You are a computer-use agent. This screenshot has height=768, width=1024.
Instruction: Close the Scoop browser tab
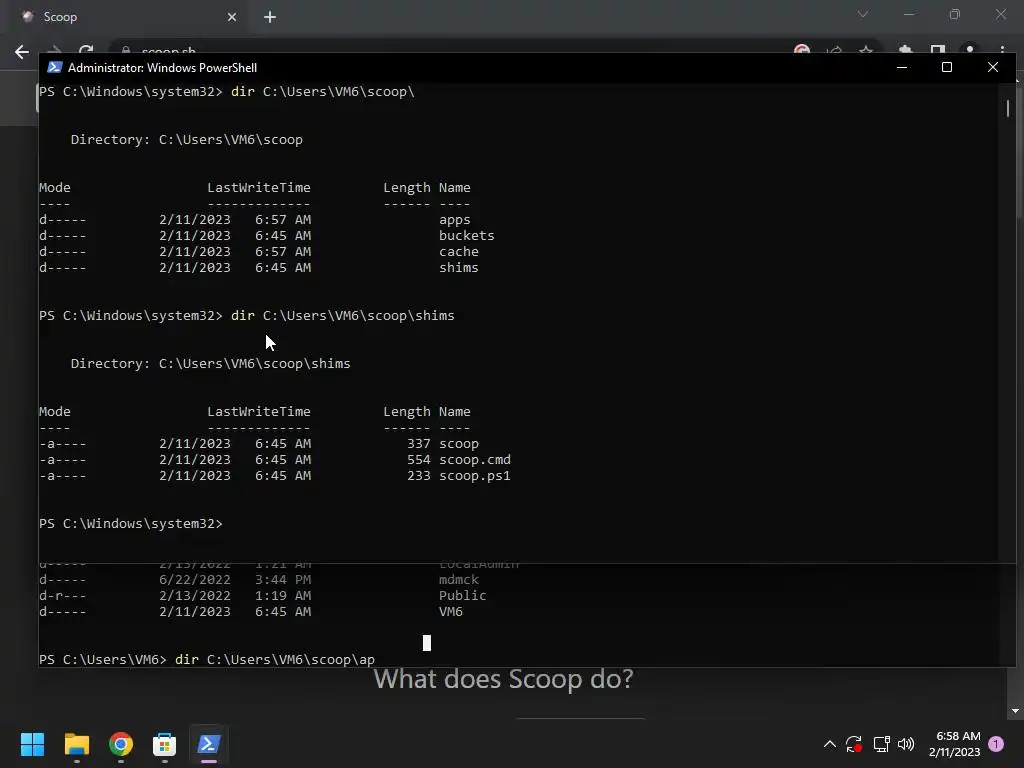[232, 17]
